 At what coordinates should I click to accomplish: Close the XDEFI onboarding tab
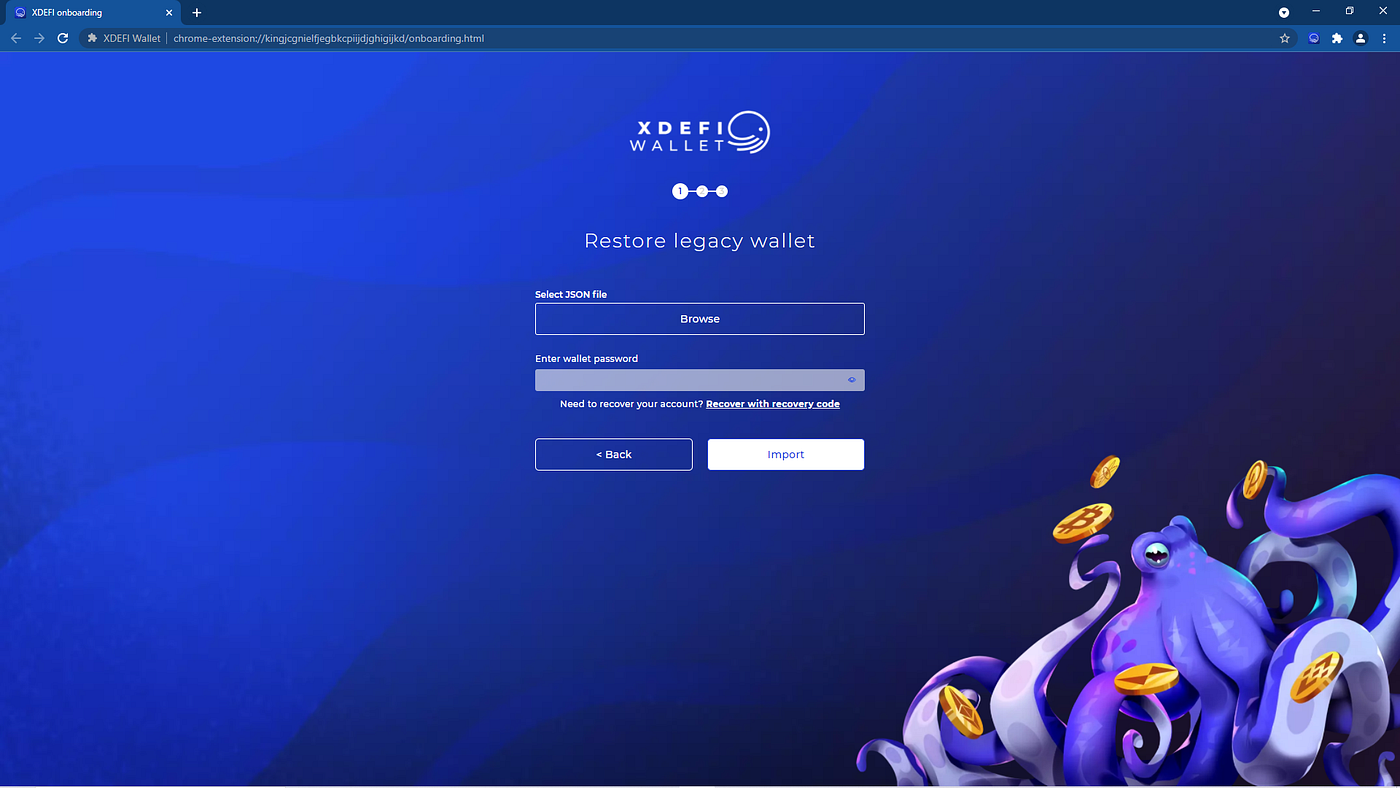(168, 12)
